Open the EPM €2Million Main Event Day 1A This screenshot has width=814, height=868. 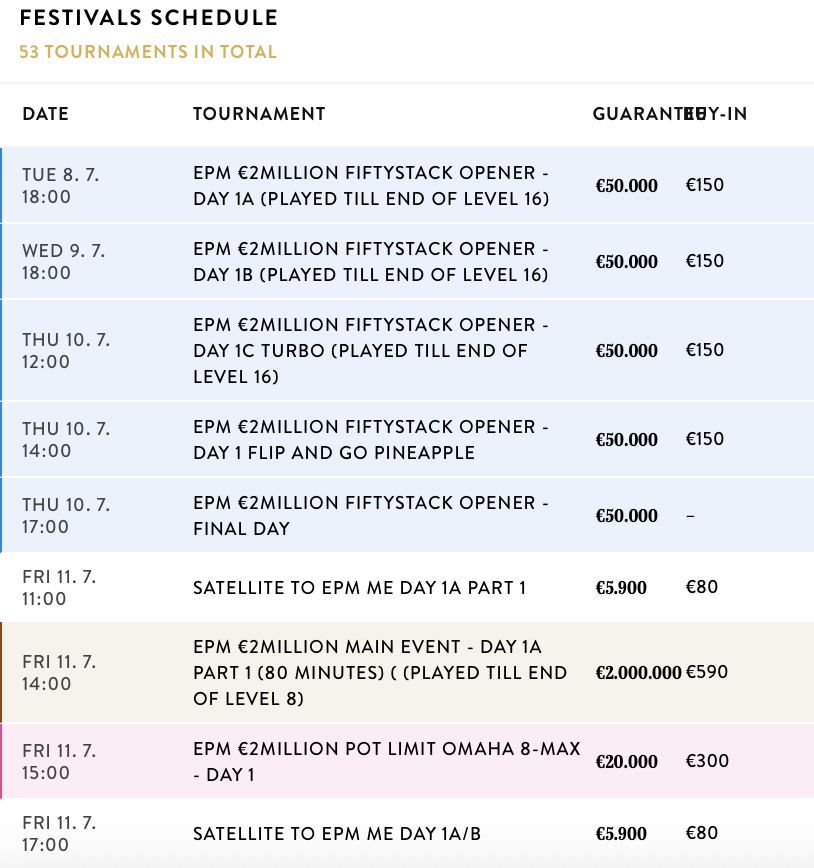tap(380, 673)
